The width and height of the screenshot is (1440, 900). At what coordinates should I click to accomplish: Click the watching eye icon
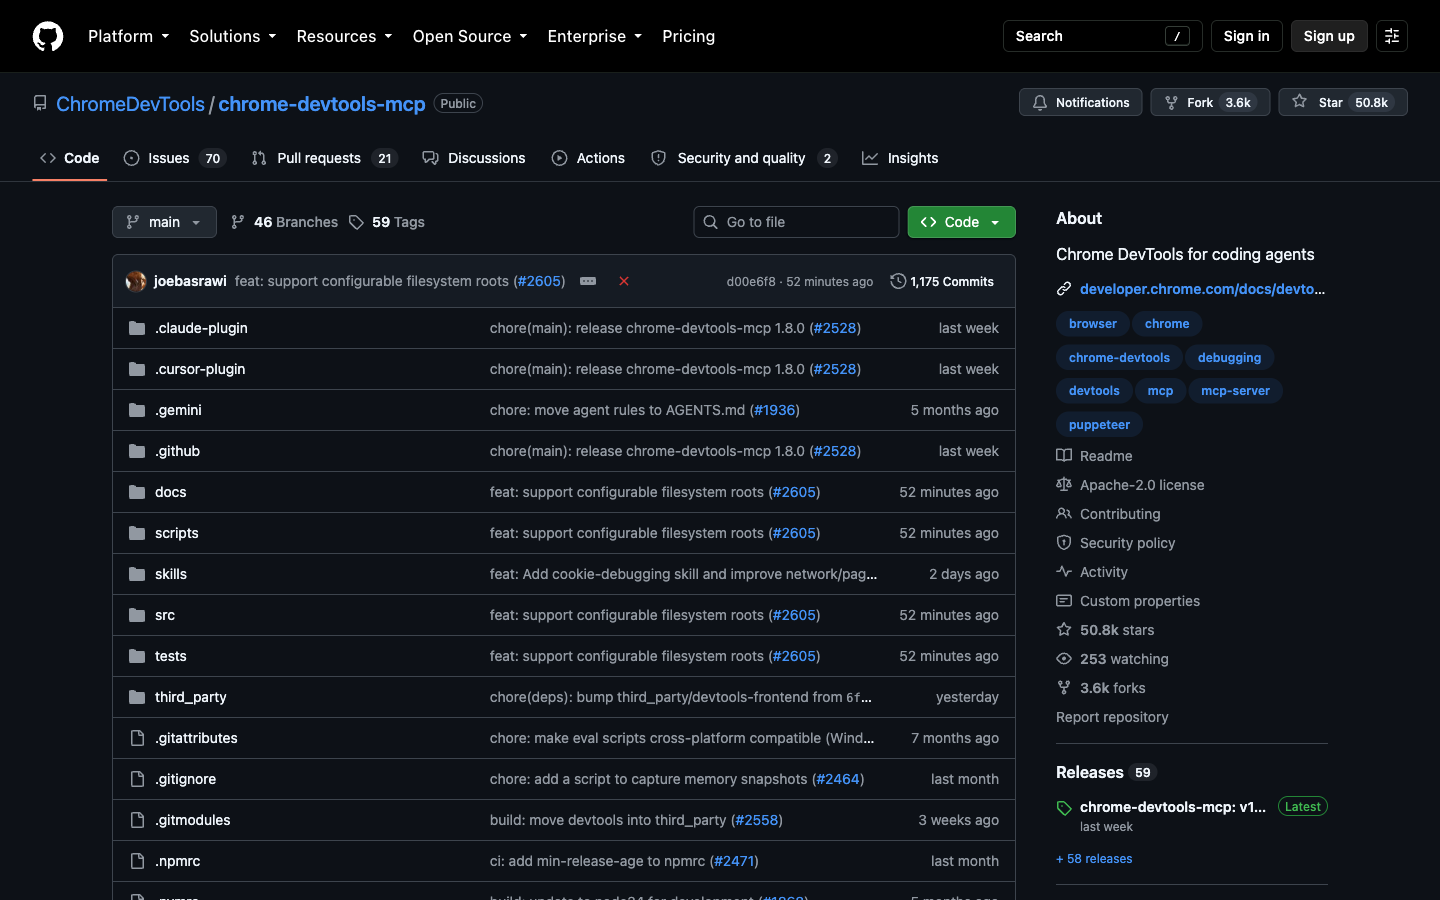coord(1064,659)
